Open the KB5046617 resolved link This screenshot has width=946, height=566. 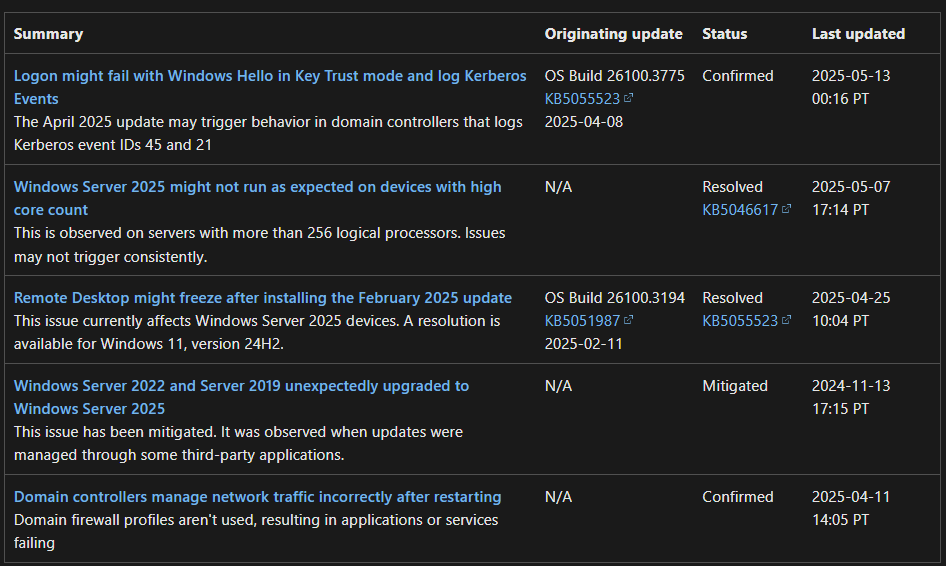pyautogui.click(x=740, y=209)
